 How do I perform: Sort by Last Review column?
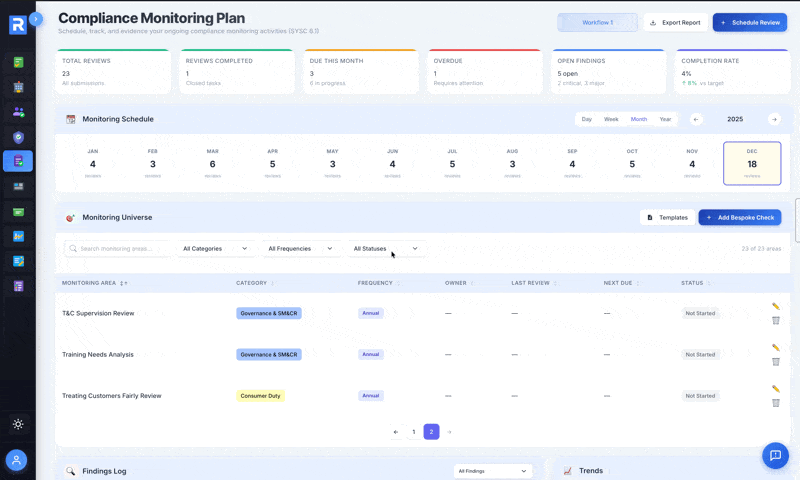coord(534,283)
